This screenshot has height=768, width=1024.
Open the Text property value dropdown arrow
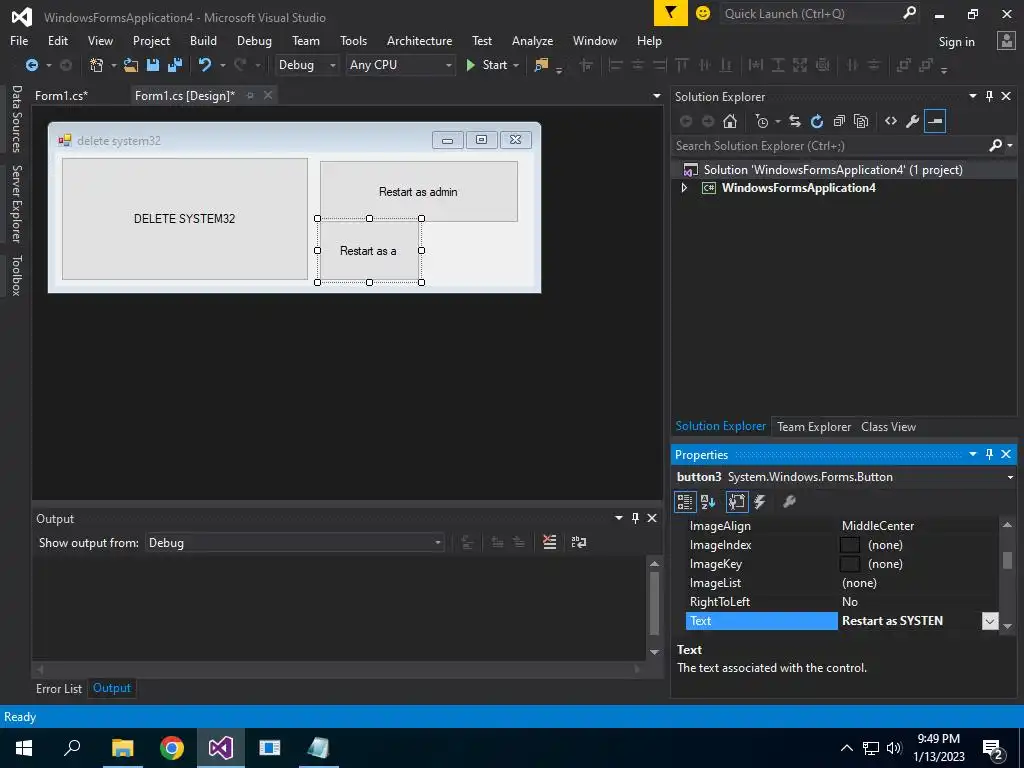coord(990,621)
